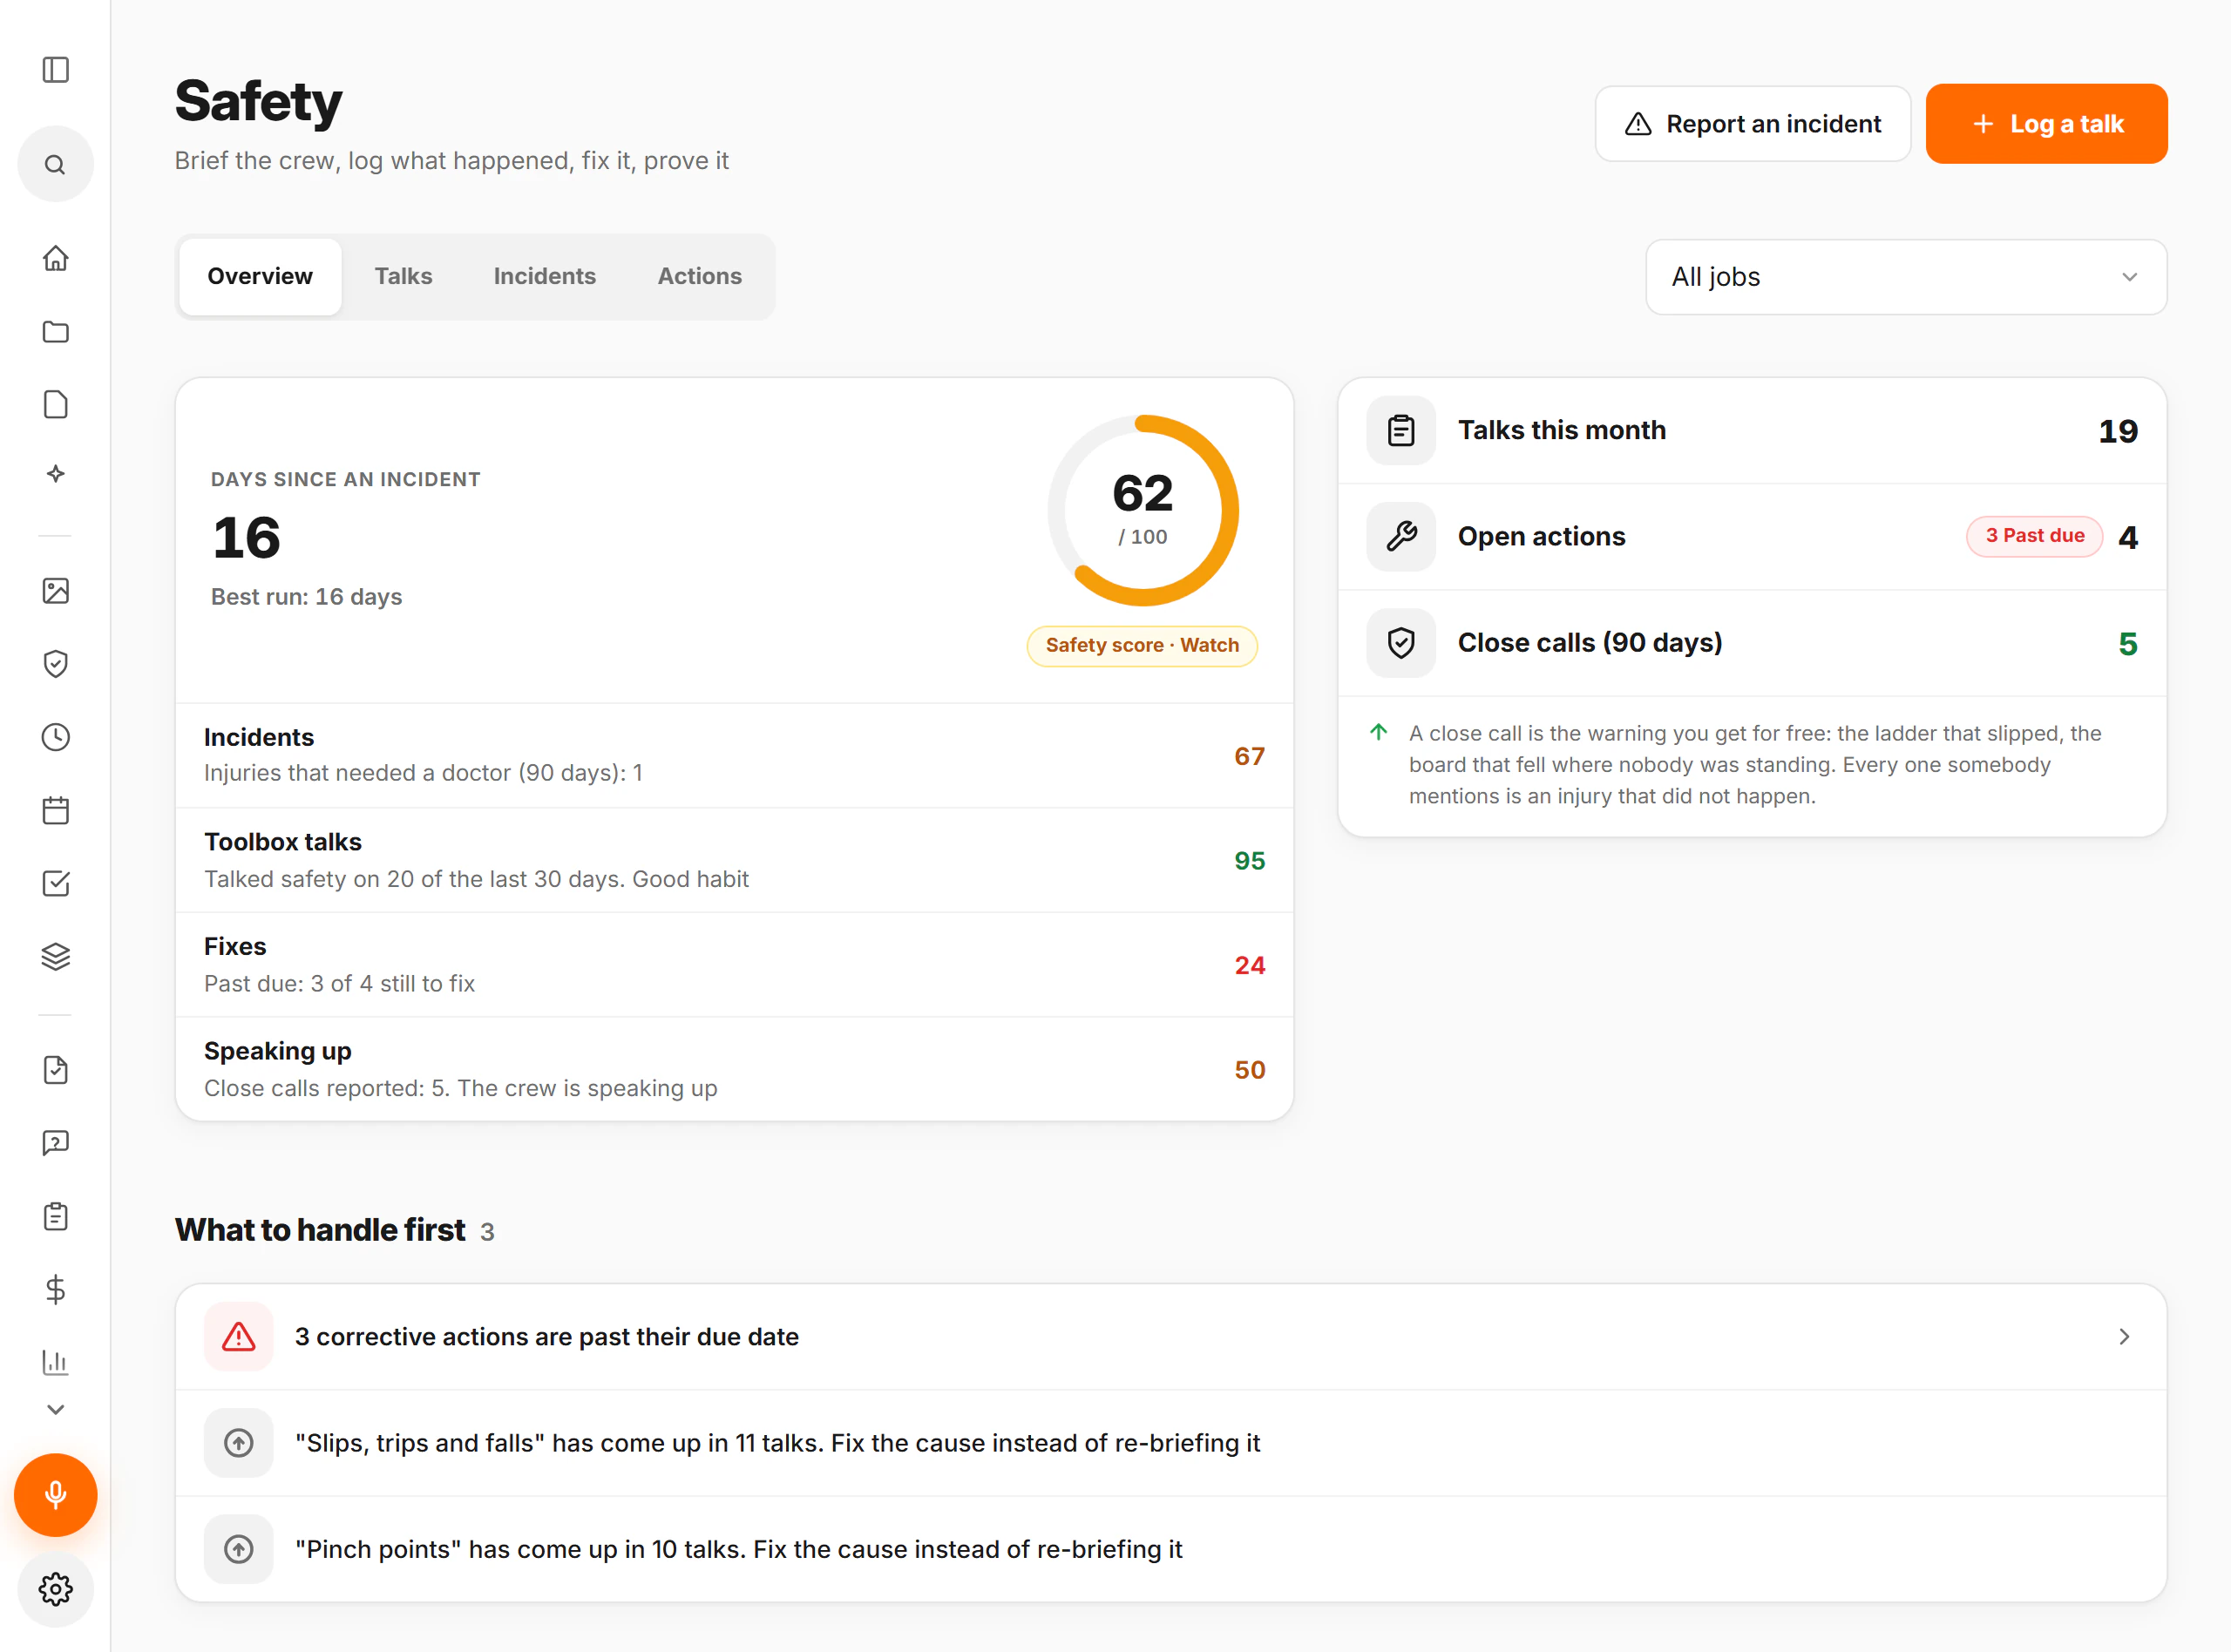Open search from the sidebar

point(56,164)
